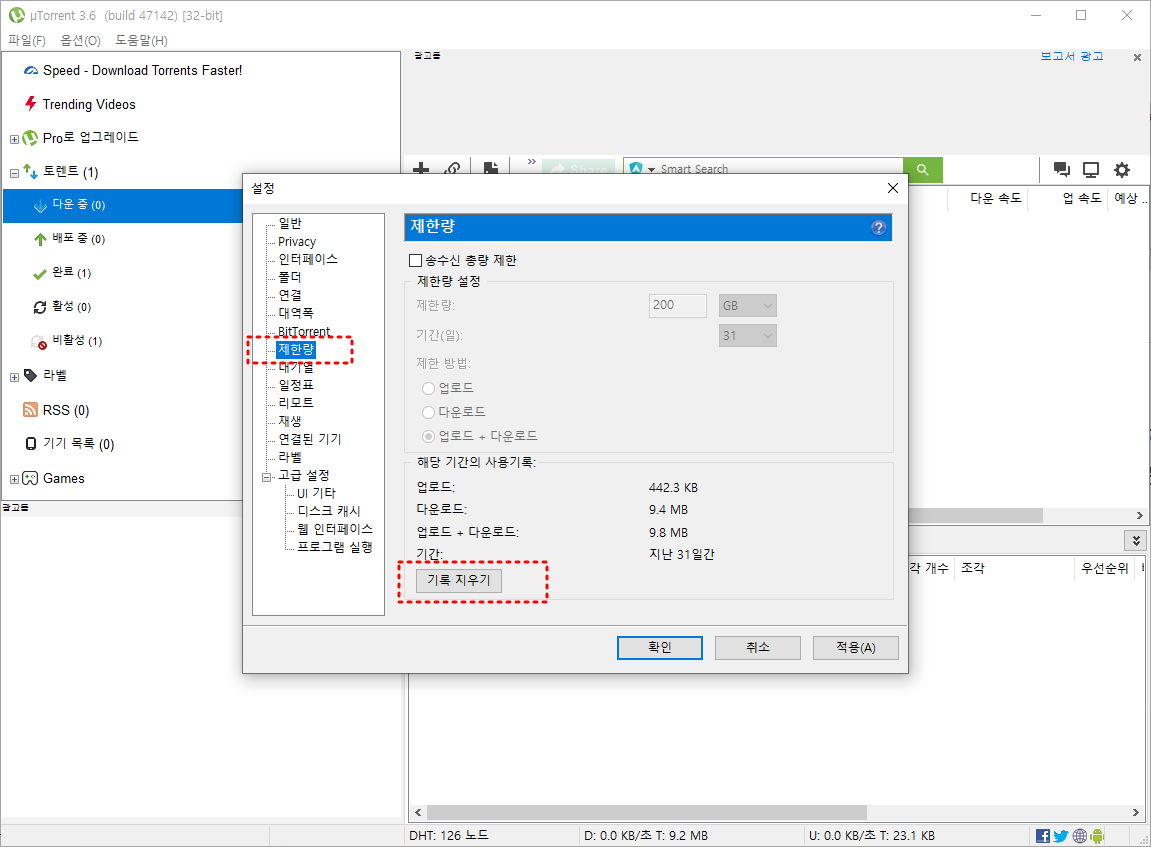Click the Active refresh-arrows icon
Screen dimensions: 1151x847
click(40, 307)
